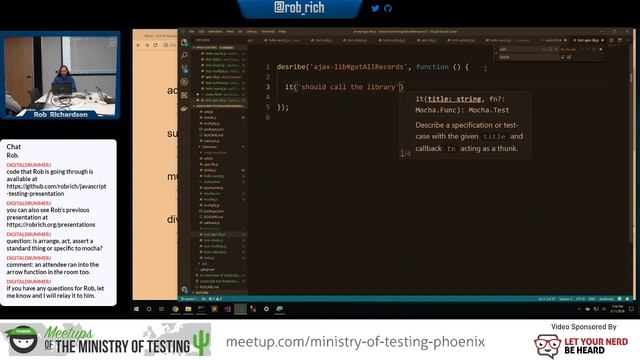Viewport: 640px width, 360px height.
Task: Open the Go menu
Action: pos(240,31)
